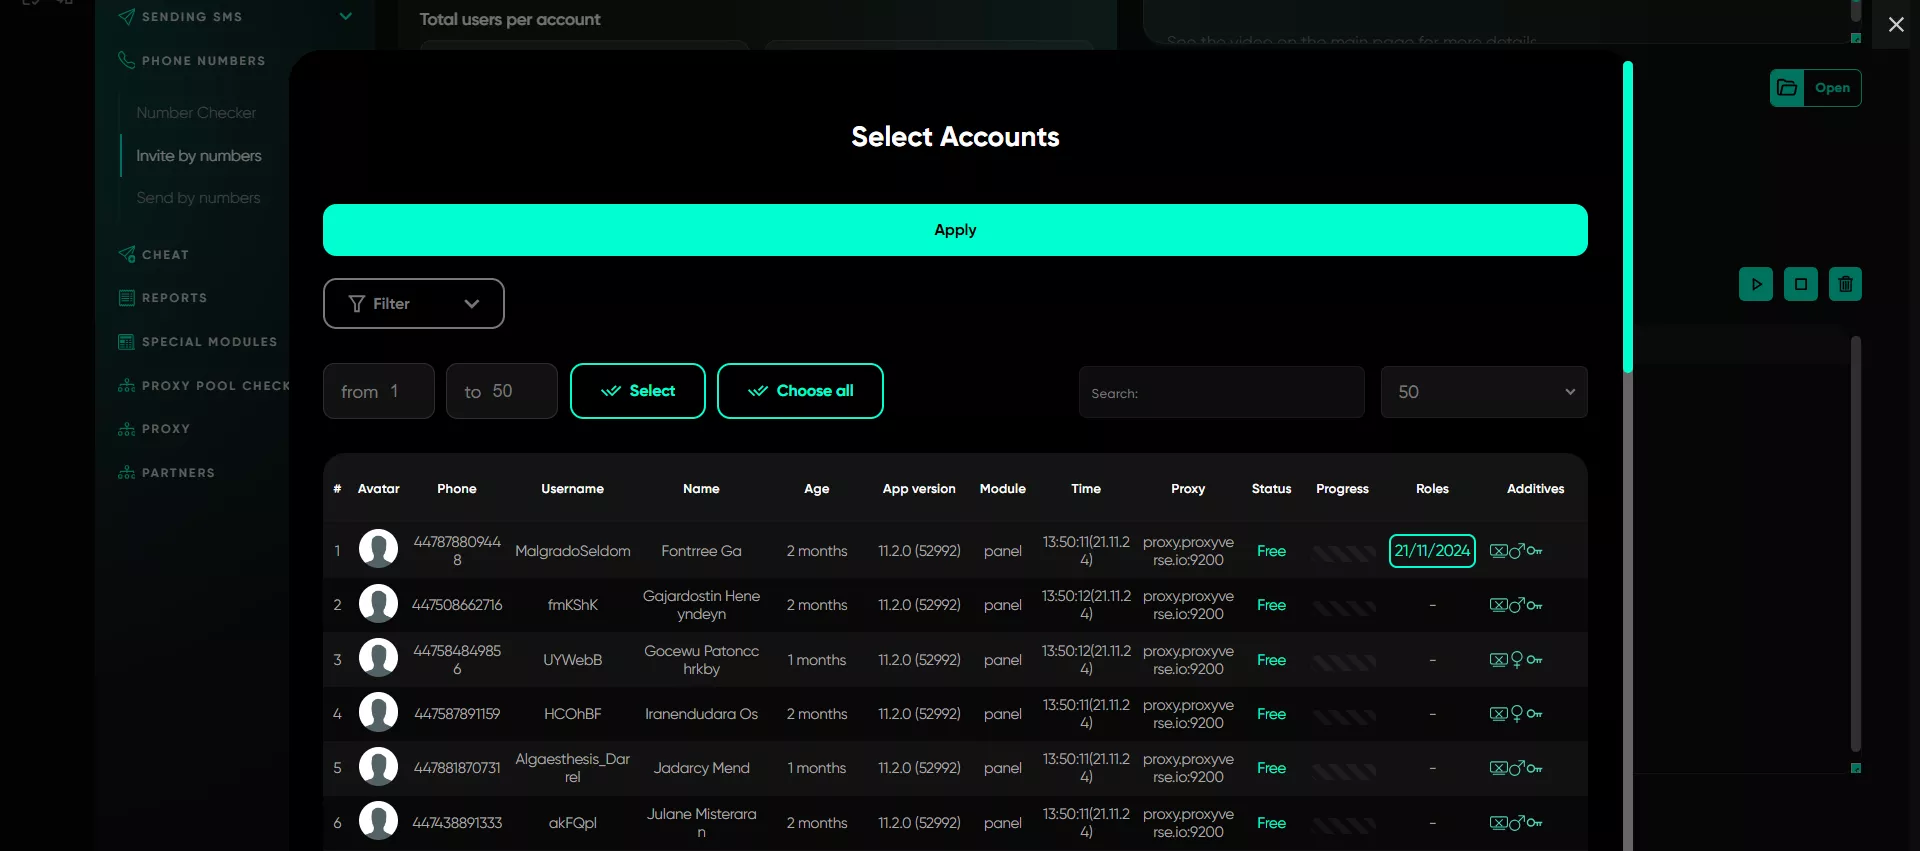Click the Reports list icon

(x=126, y=298)
